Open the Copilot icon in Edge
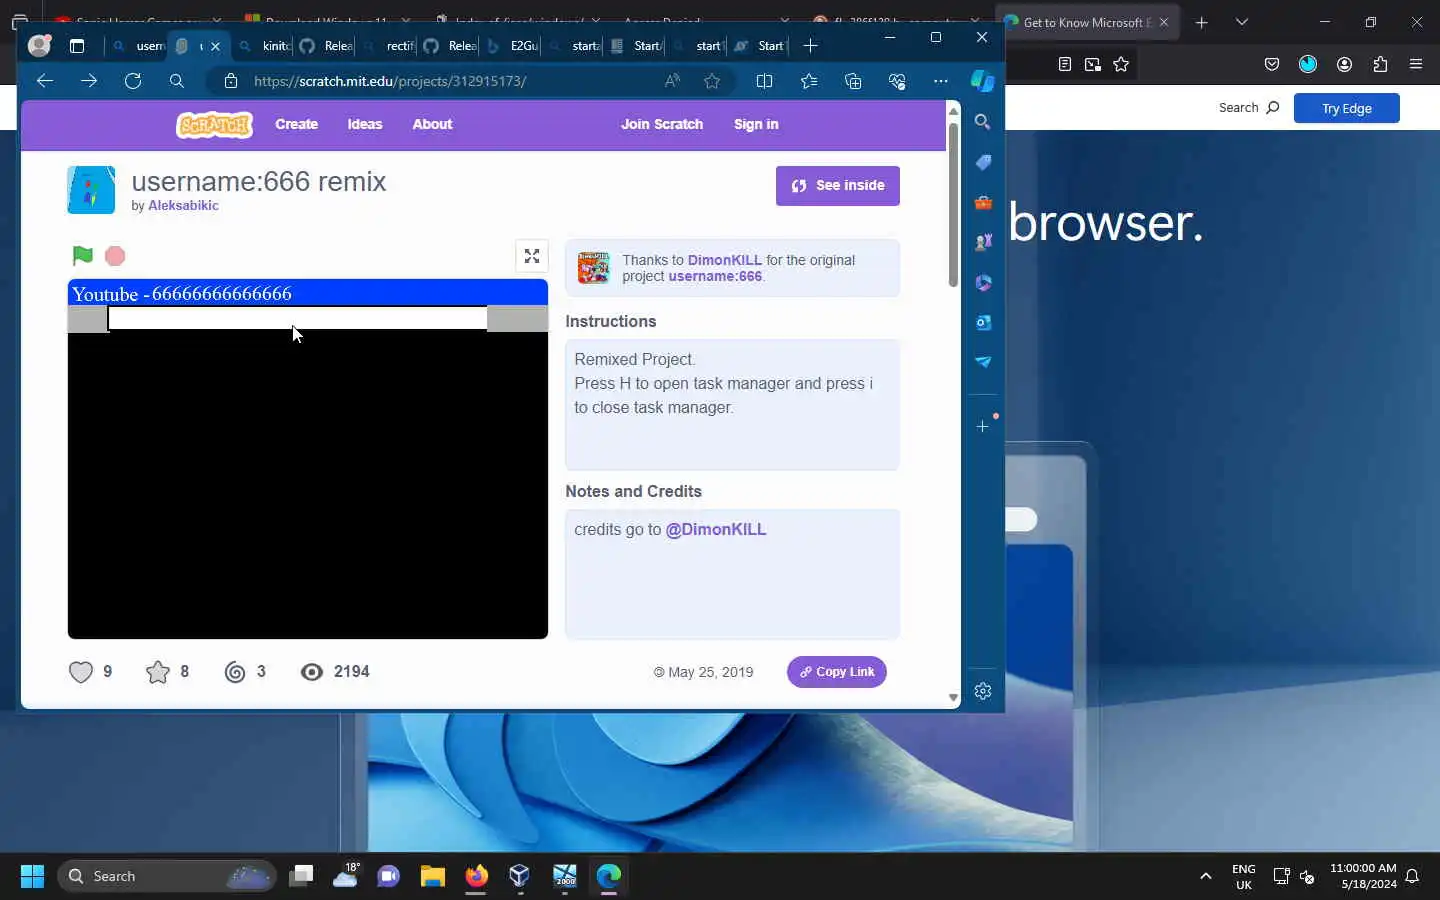This screenshot has width=1440, height=900. coord(983,81)
